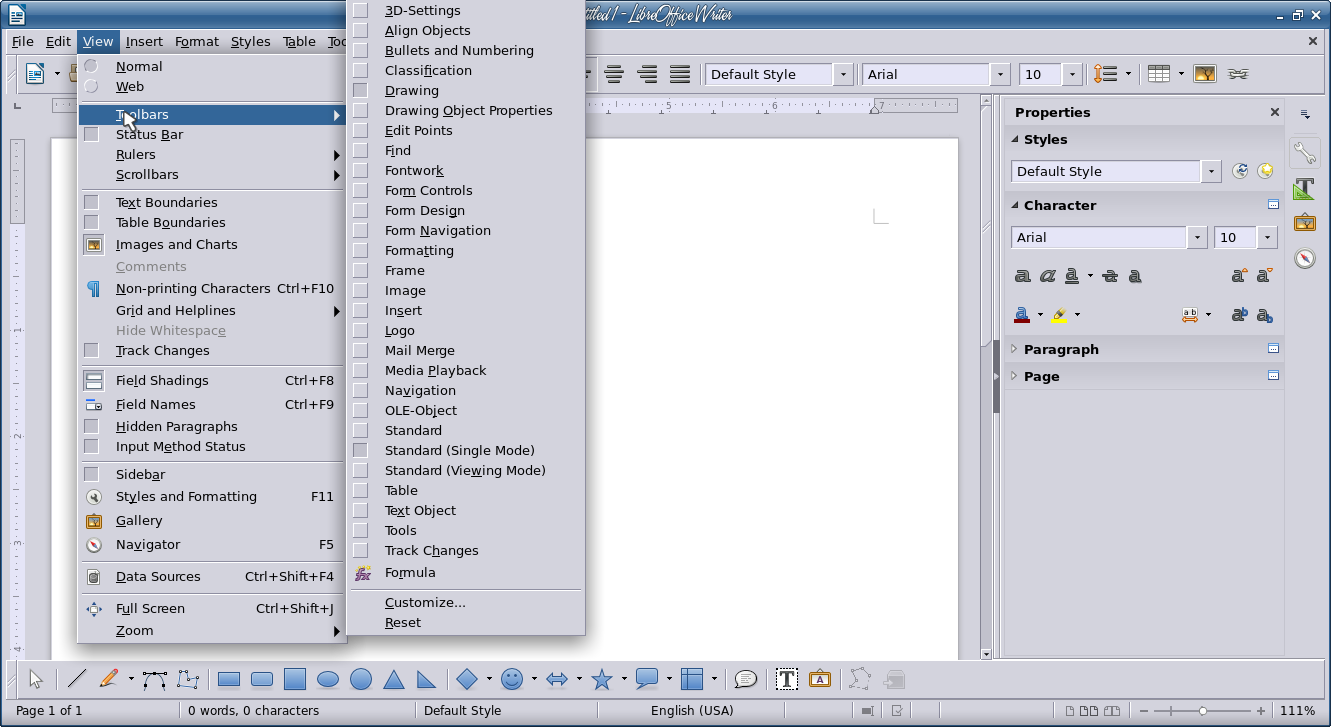Viewport: 1331px width, 727px height.
Task: Open the Rulers submenu
Action: coord(212,154)
